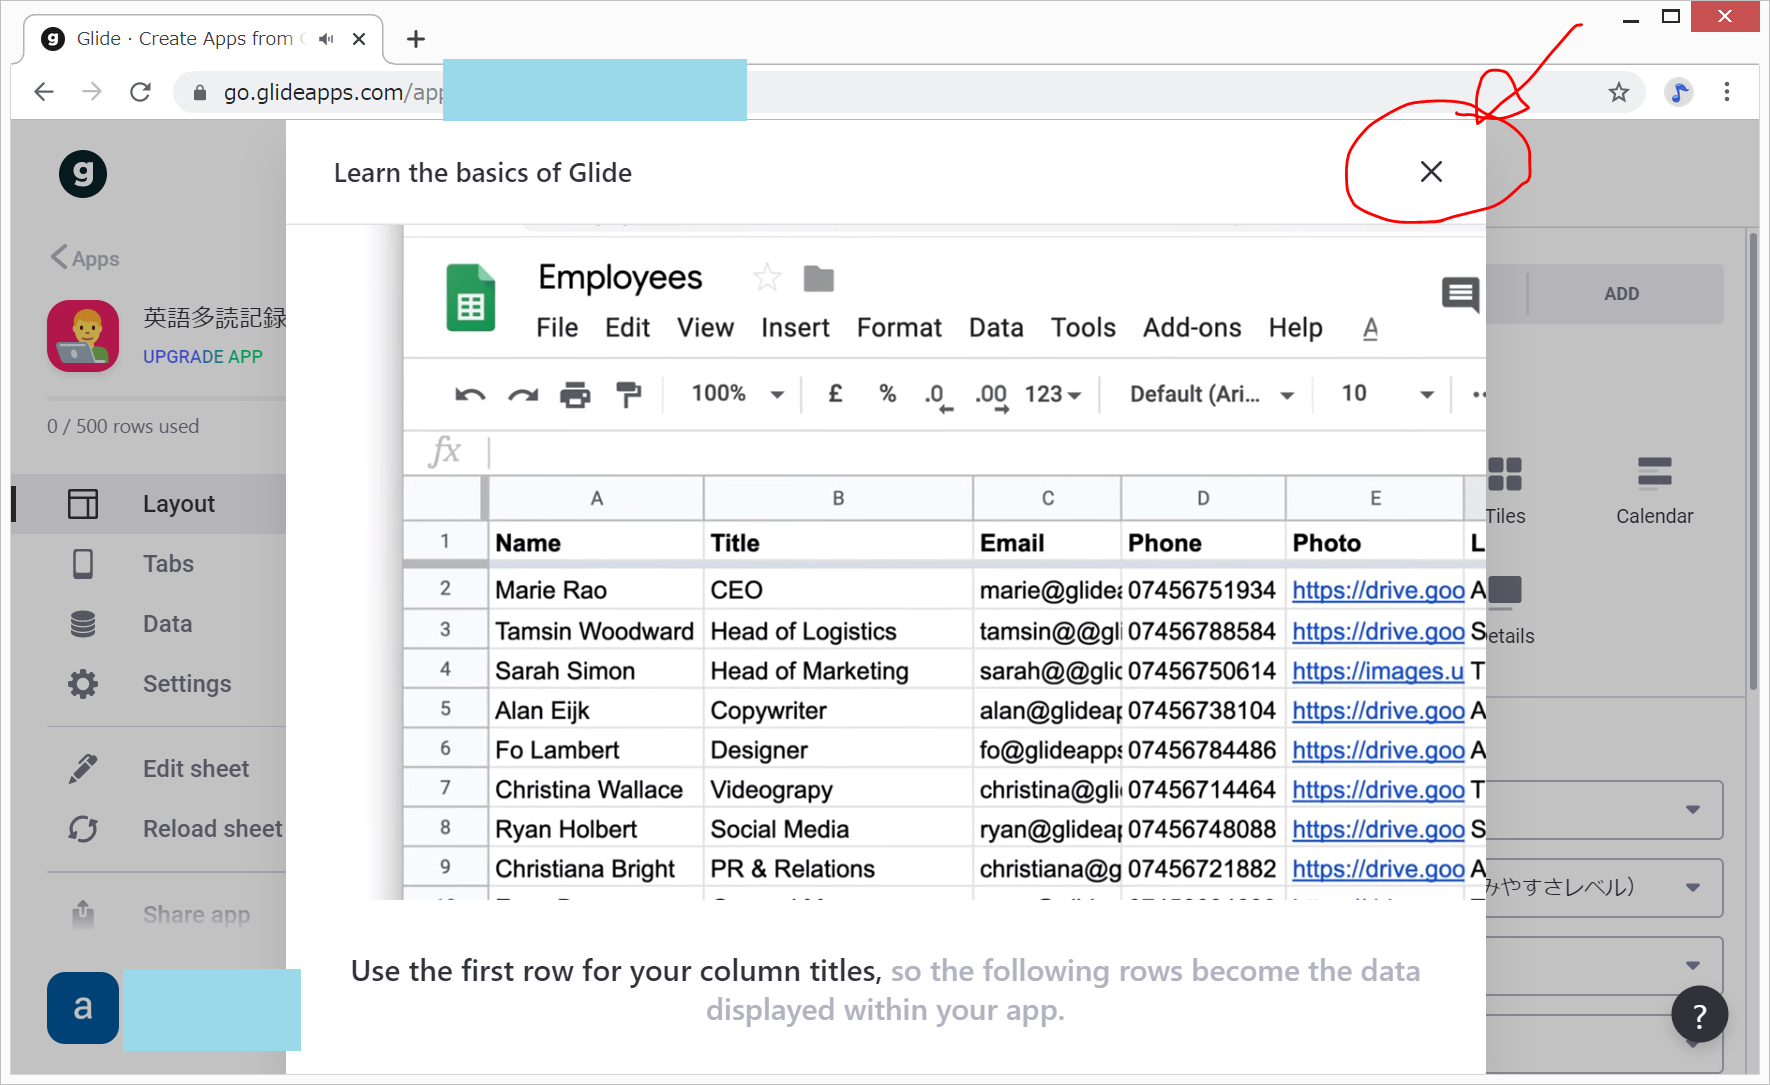1770x1085 pixels.
Task: Click the Learn the basics of Glide title
Action: point(483,173)
